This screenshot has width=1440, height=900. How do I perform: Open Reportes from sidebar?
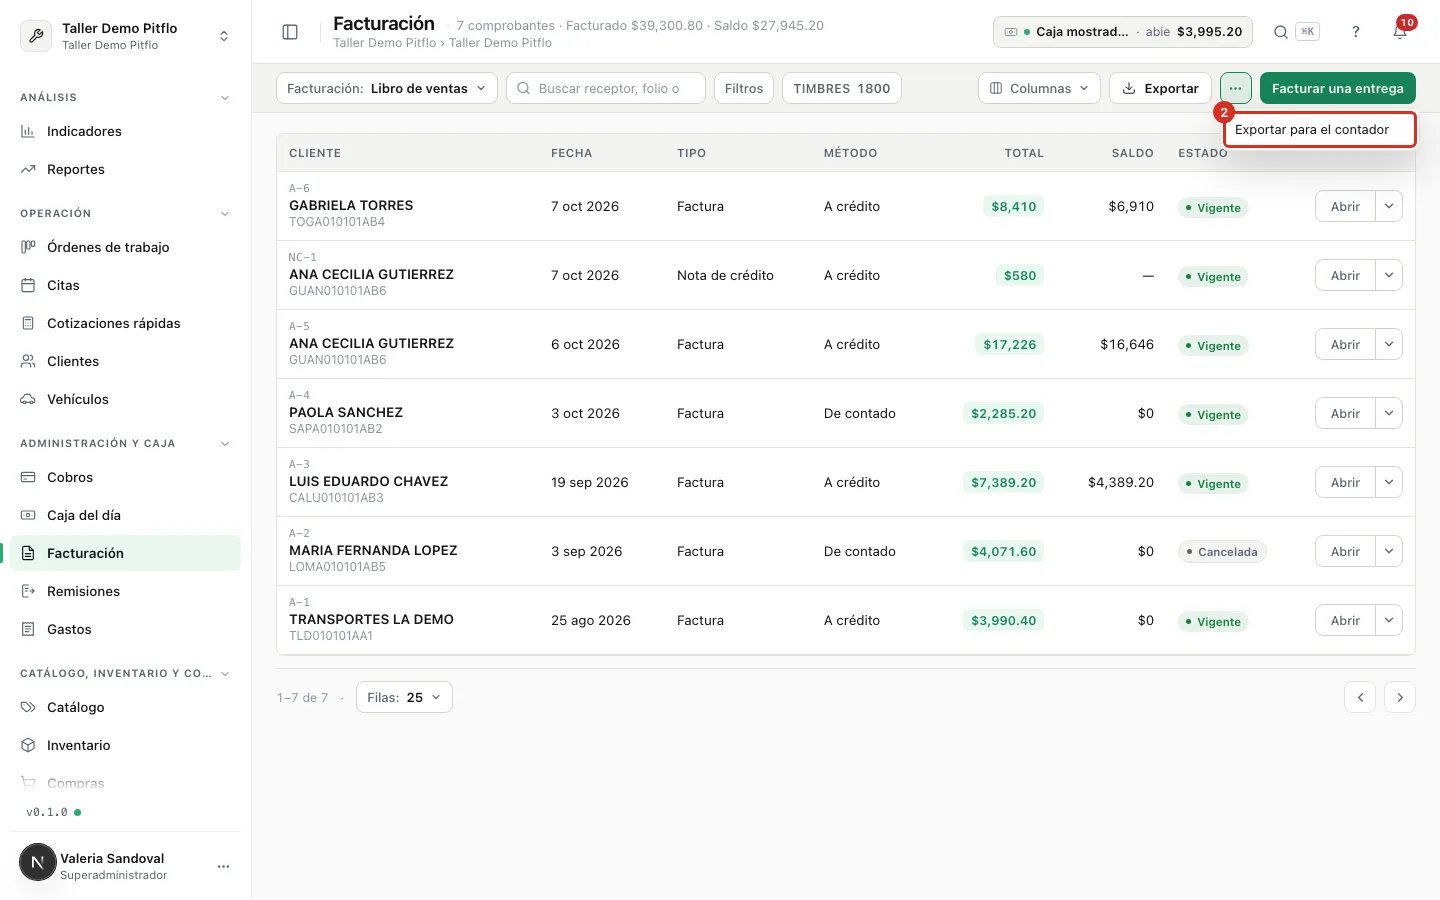125,169
